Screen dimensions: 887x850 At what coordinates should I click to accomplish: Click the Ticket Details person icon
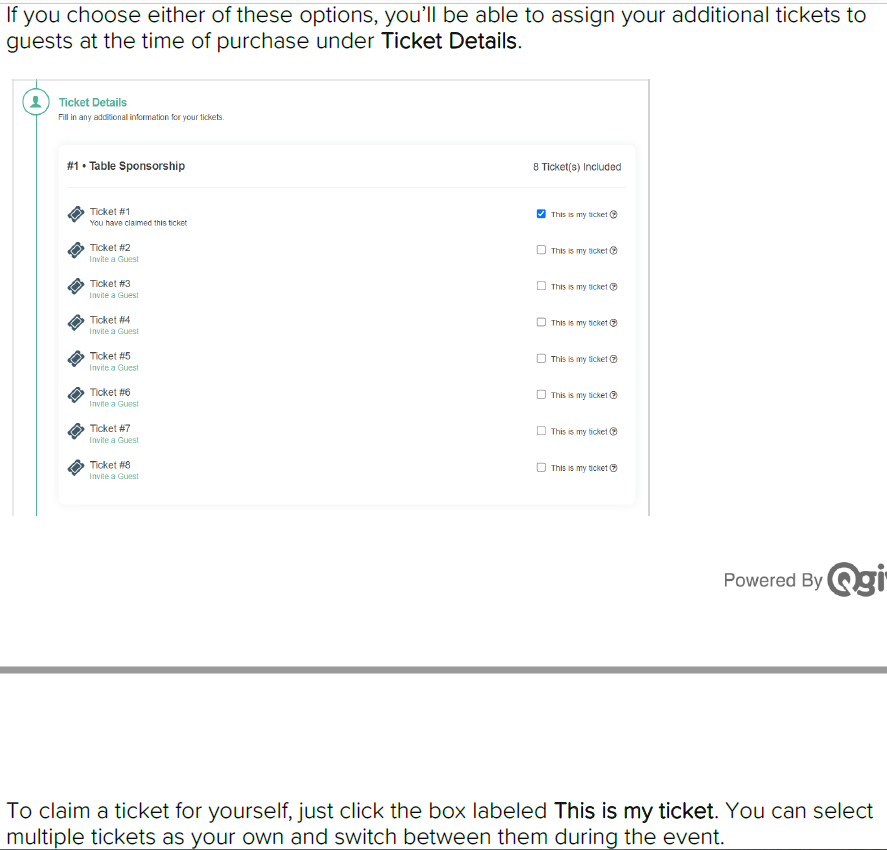tap(37, 102)
